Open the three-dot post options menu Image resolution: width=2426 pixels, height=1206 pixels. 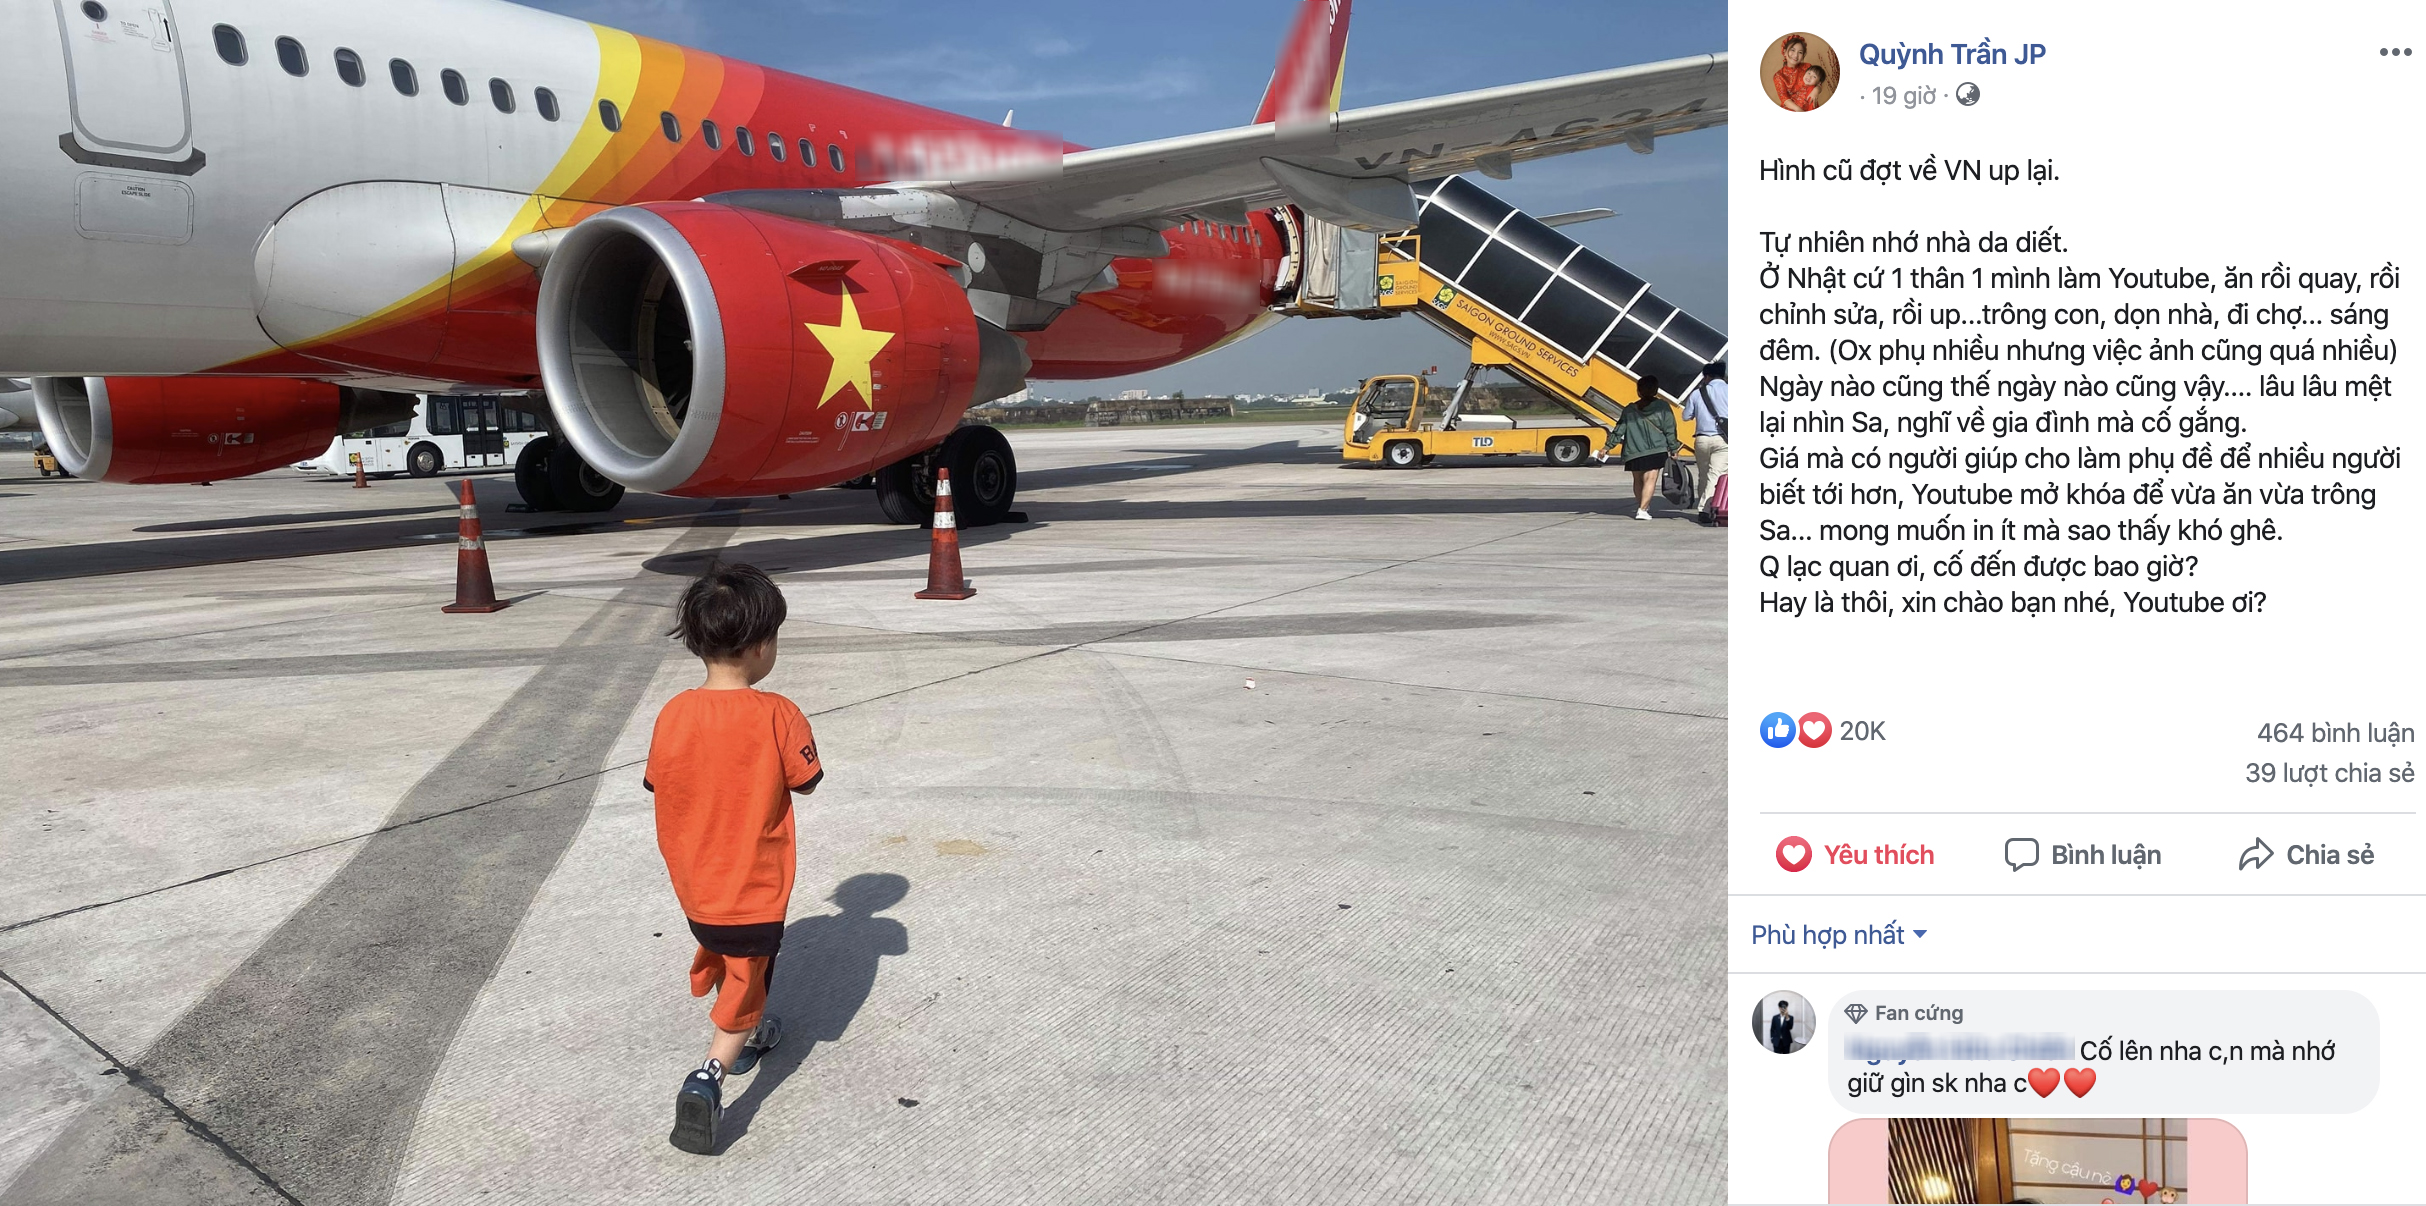(x=2395, y=52)
